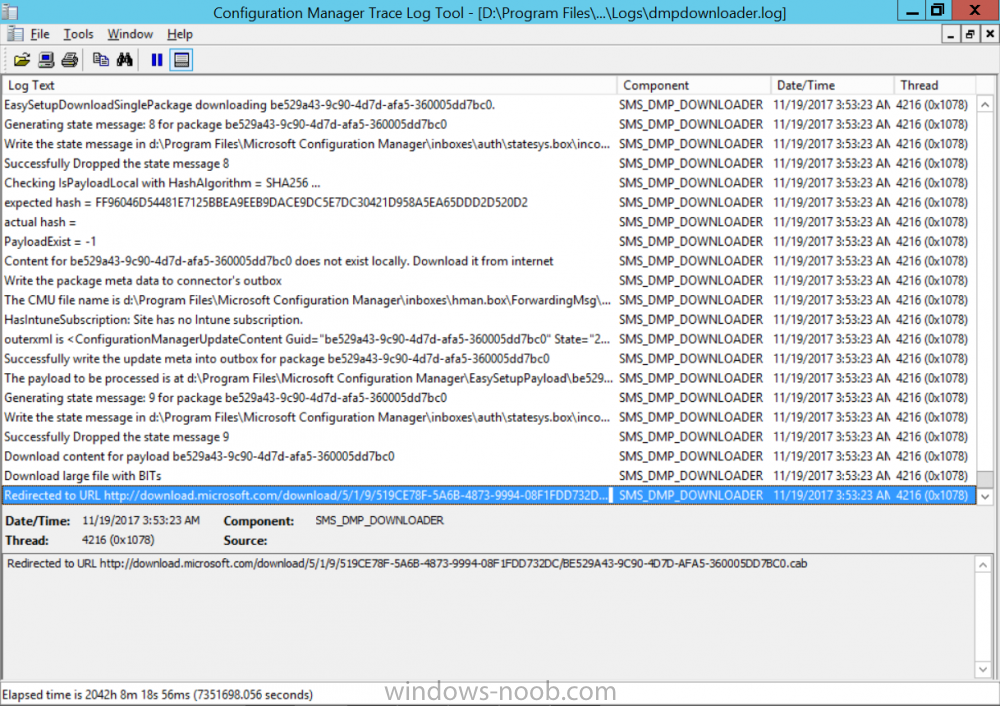The width and height of the screenshot is (1000, 706).
Task: Select the 'expected hash = FF96046D...' row
Action: (489, 203)
